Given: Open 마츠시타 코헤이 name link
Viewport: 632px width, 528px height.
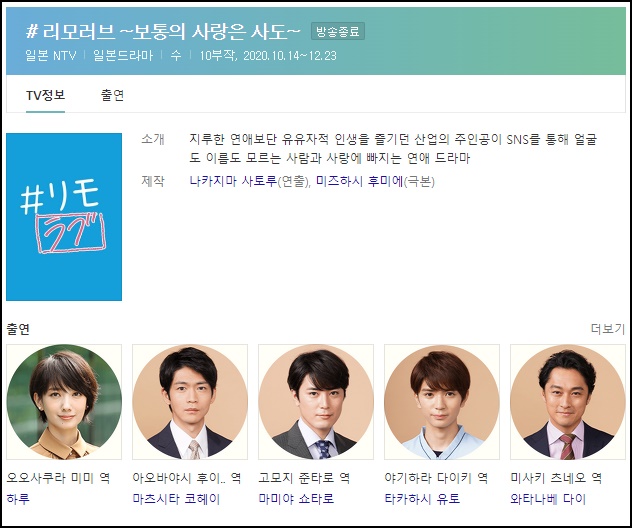Looking at the screenshot, I should coord(176,499).
